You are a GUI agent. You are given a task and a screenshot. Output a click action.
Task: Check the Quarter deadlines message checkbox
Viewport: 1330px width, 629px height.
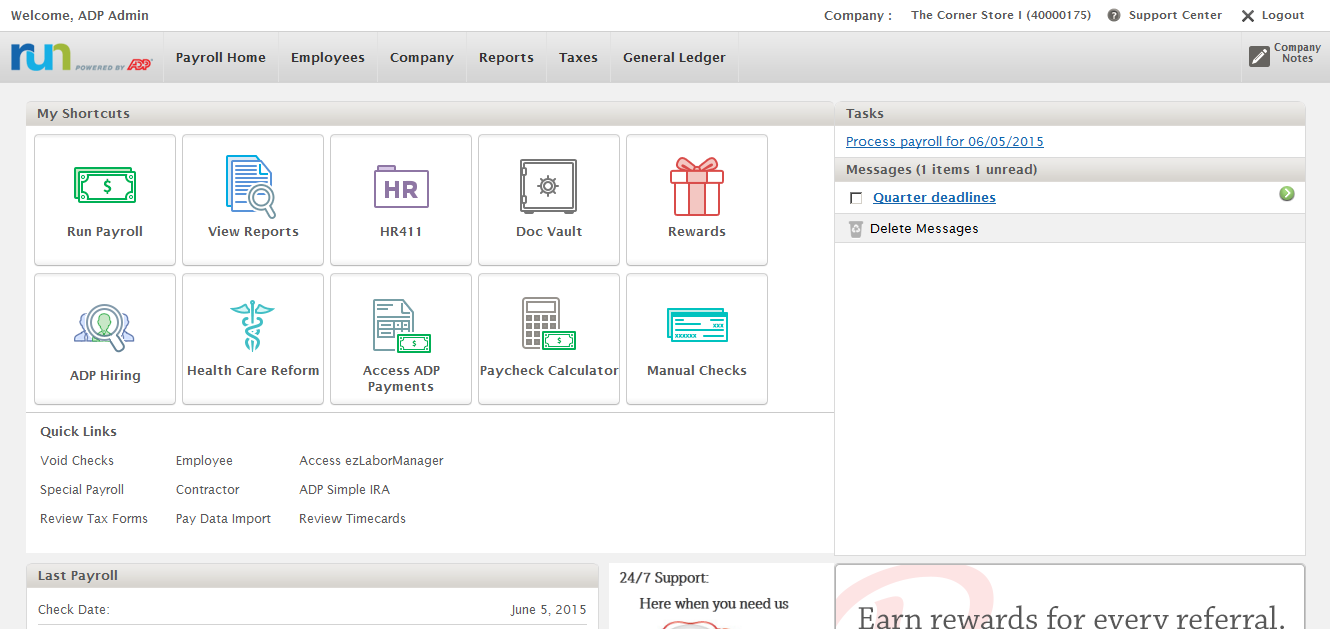pyautogui.click(x=855, y=197)
